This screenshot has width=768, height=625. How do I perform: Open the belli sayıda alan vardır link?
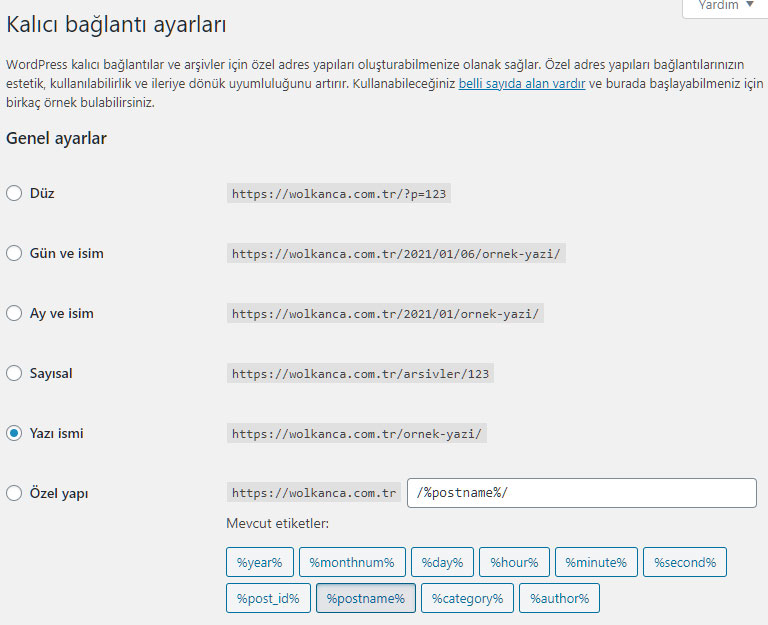522,84
